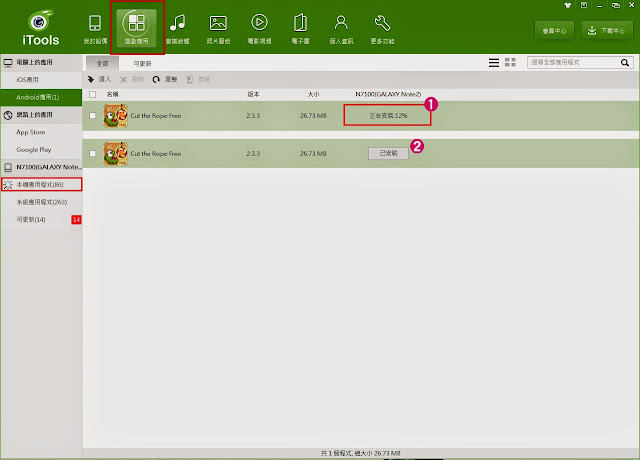Focus the search all apps field
This screenshot has height=460, width=640.
click(573, 62)
